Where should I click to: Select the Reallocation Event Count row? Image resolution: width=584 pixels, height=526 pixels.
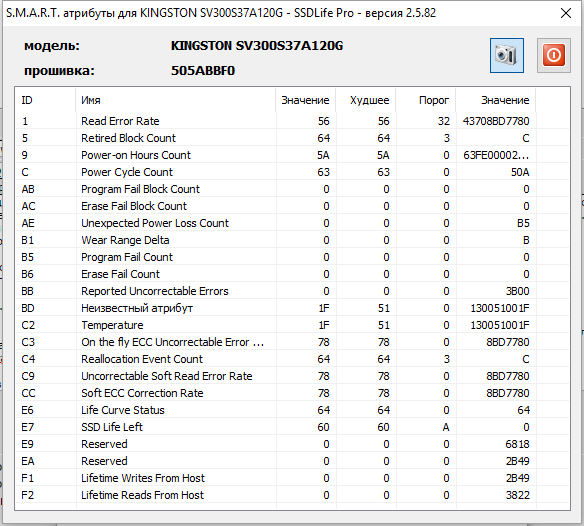pos(292,359)
